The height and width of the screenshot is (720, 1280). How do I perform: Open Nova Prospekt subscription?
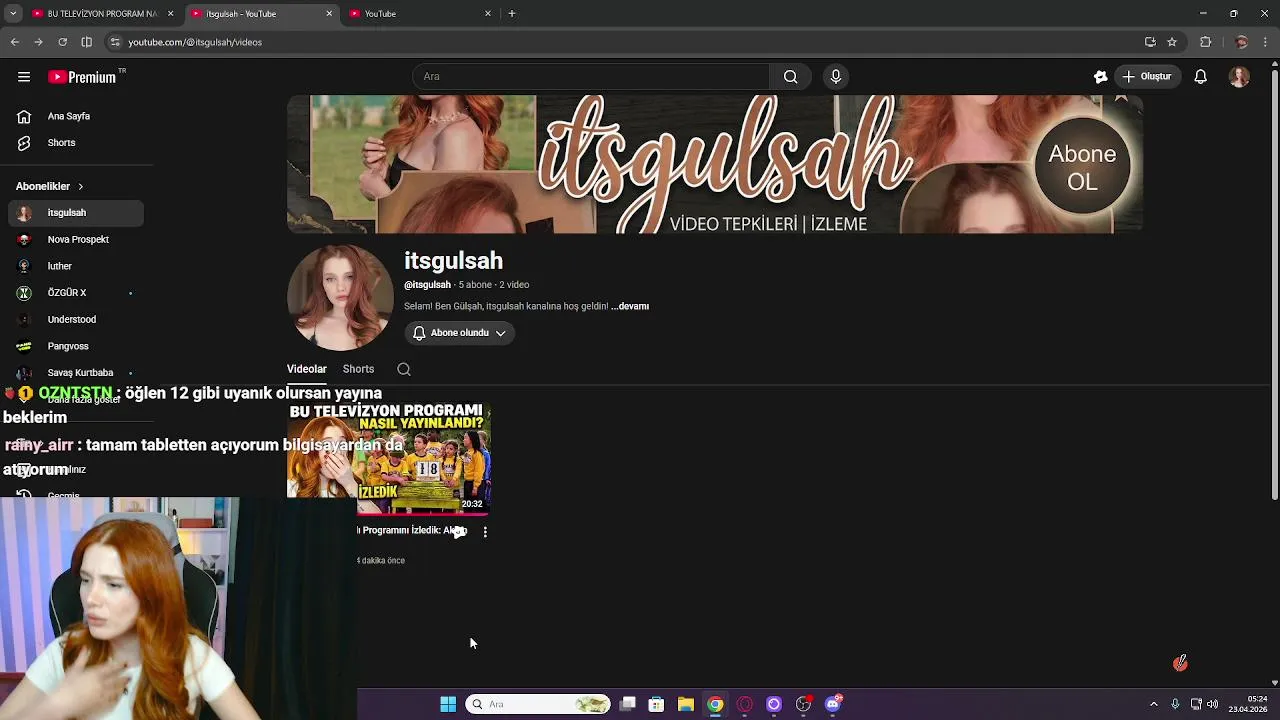(x=76, y=240)
